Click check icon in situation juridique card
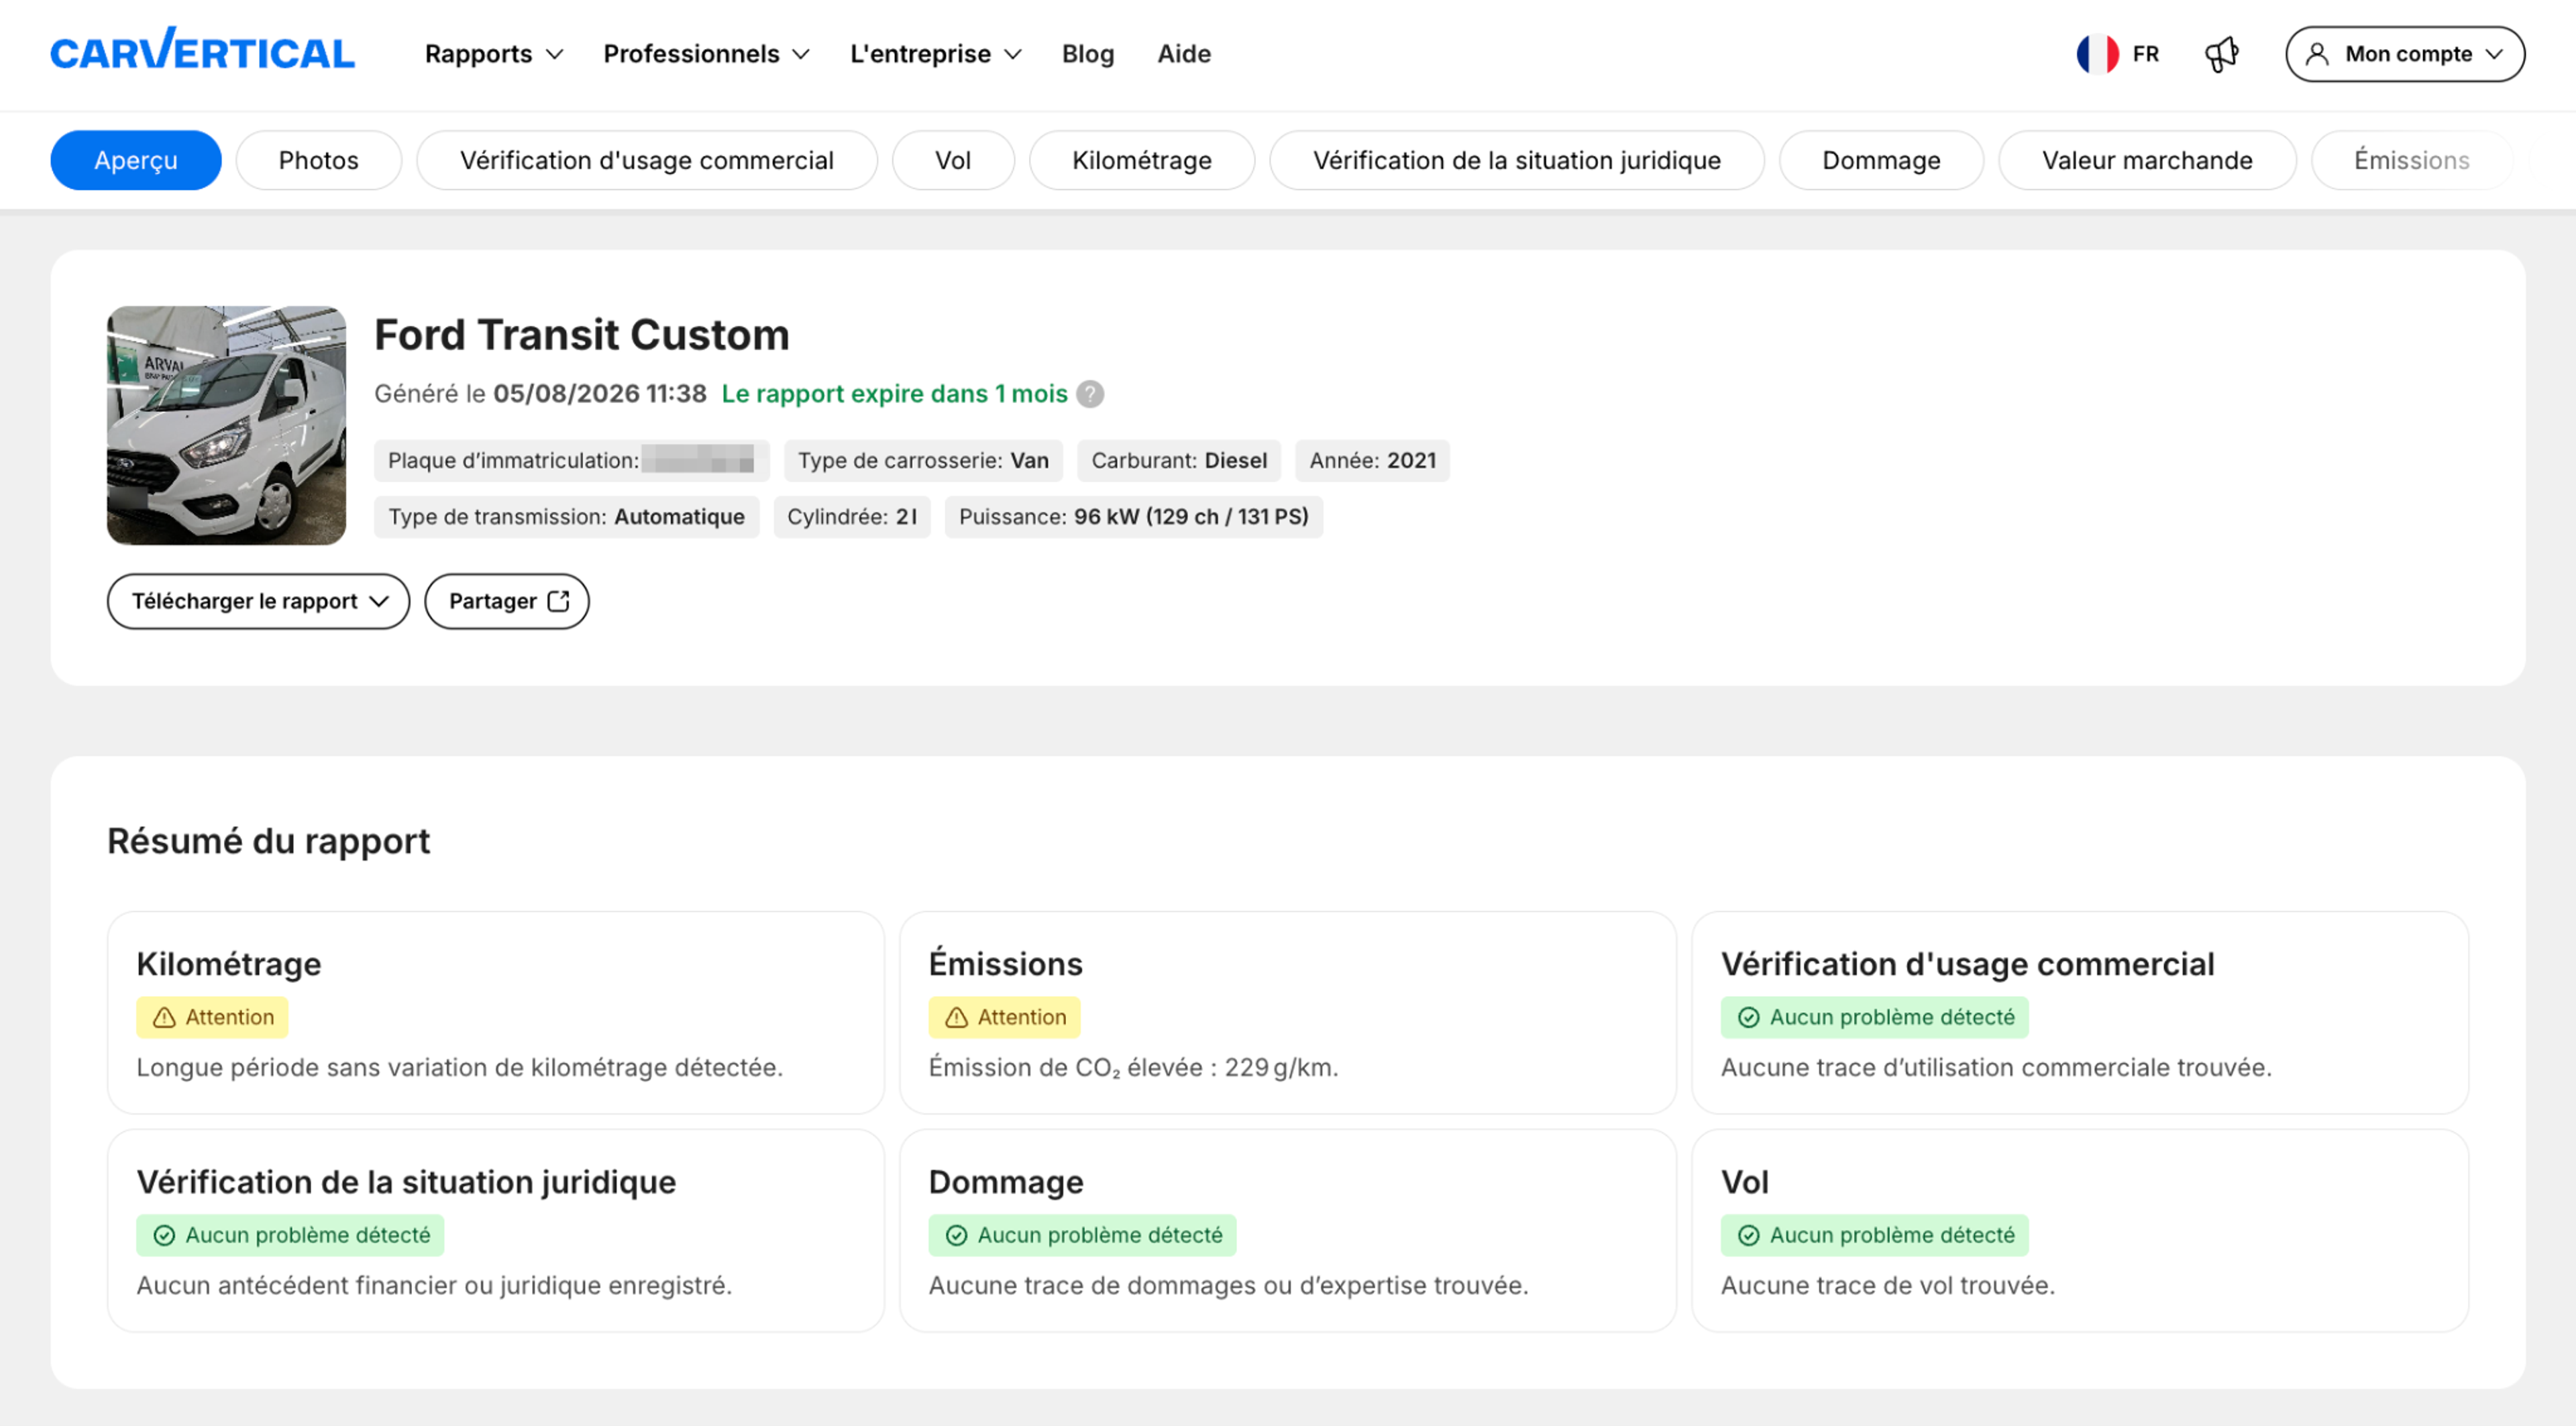Viewport: 2576px width, 1426px height. 164,1236
